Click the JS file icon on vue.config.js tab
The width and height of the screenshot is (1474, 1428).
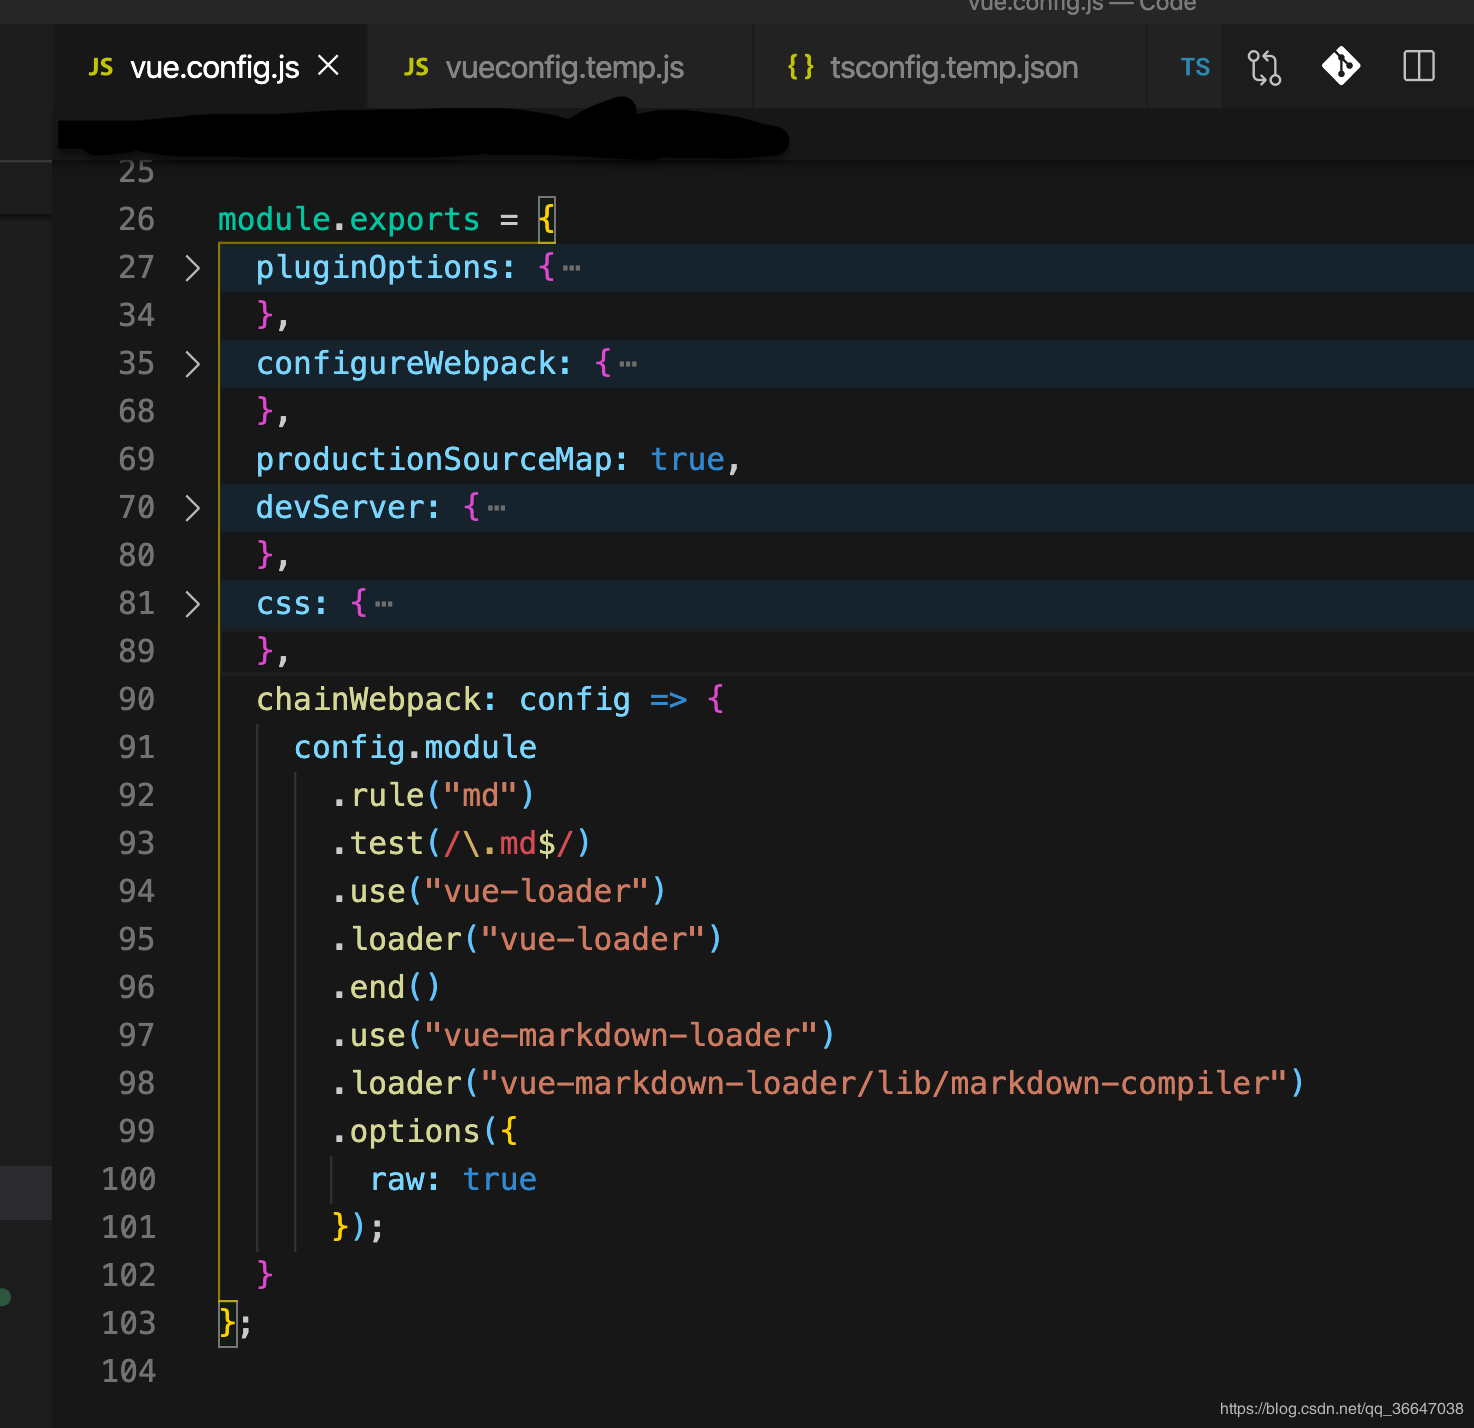(x=101, y=67)
